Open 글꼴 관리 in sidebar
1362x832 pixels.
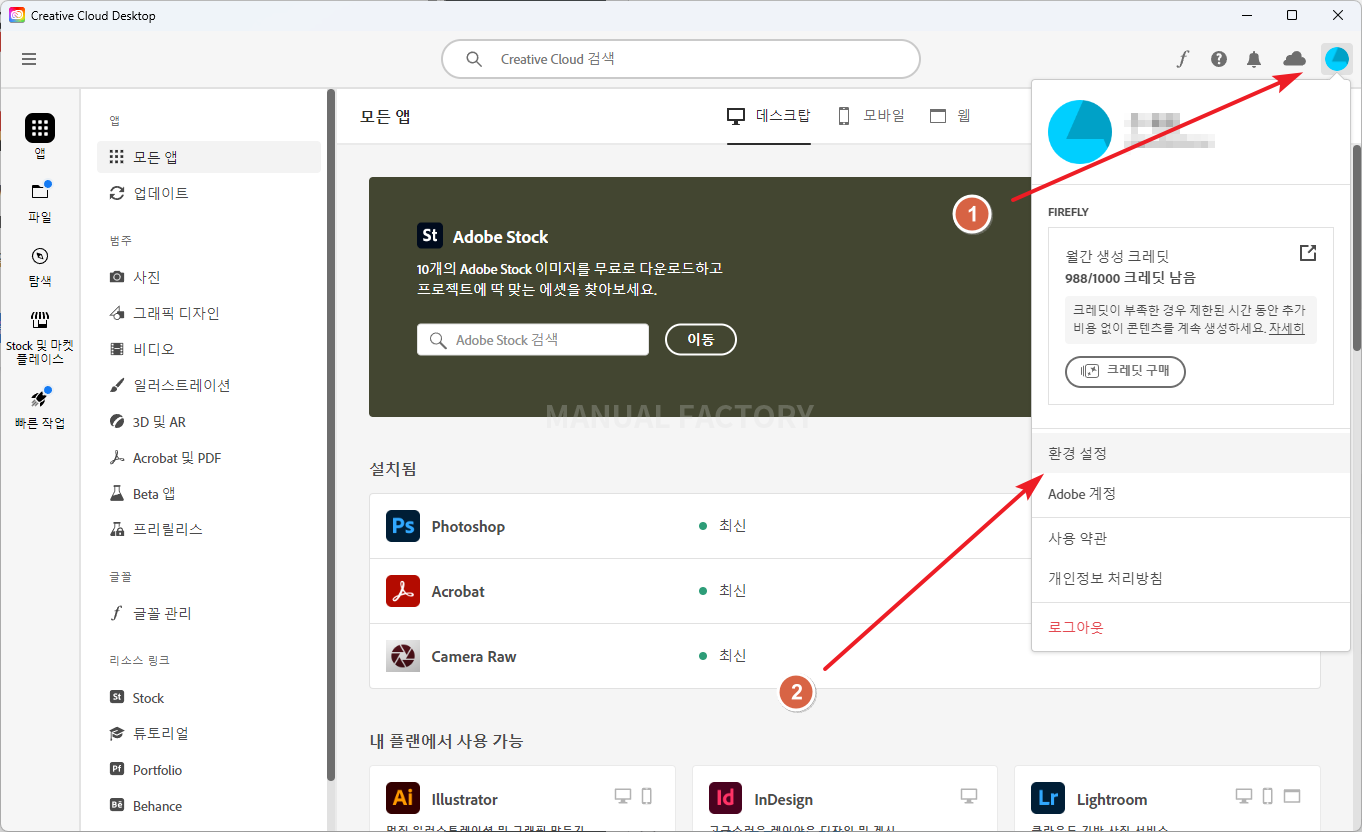pos(209,613)
